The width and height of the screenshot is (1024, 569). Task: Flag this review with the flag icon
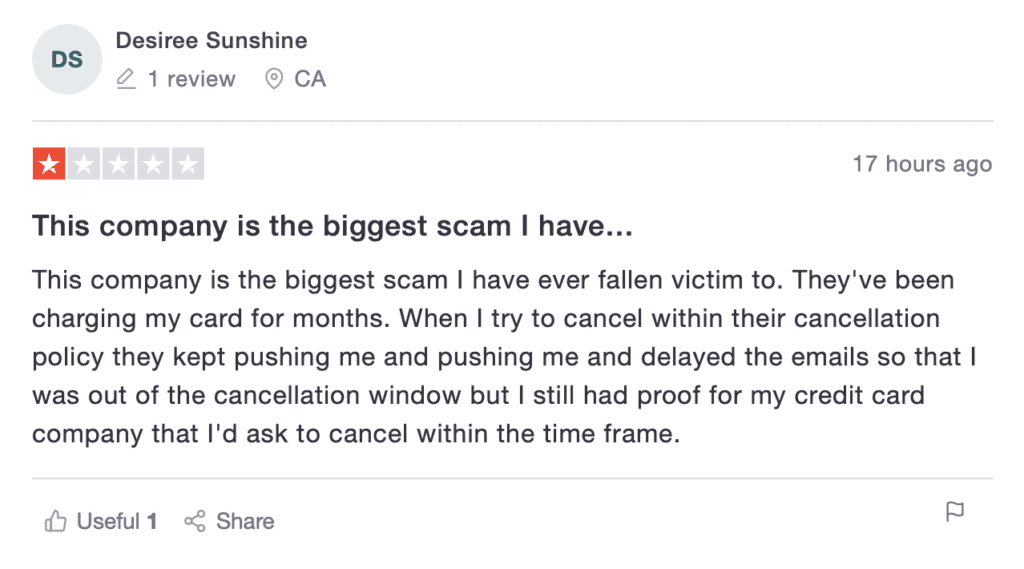pos(955,512)
